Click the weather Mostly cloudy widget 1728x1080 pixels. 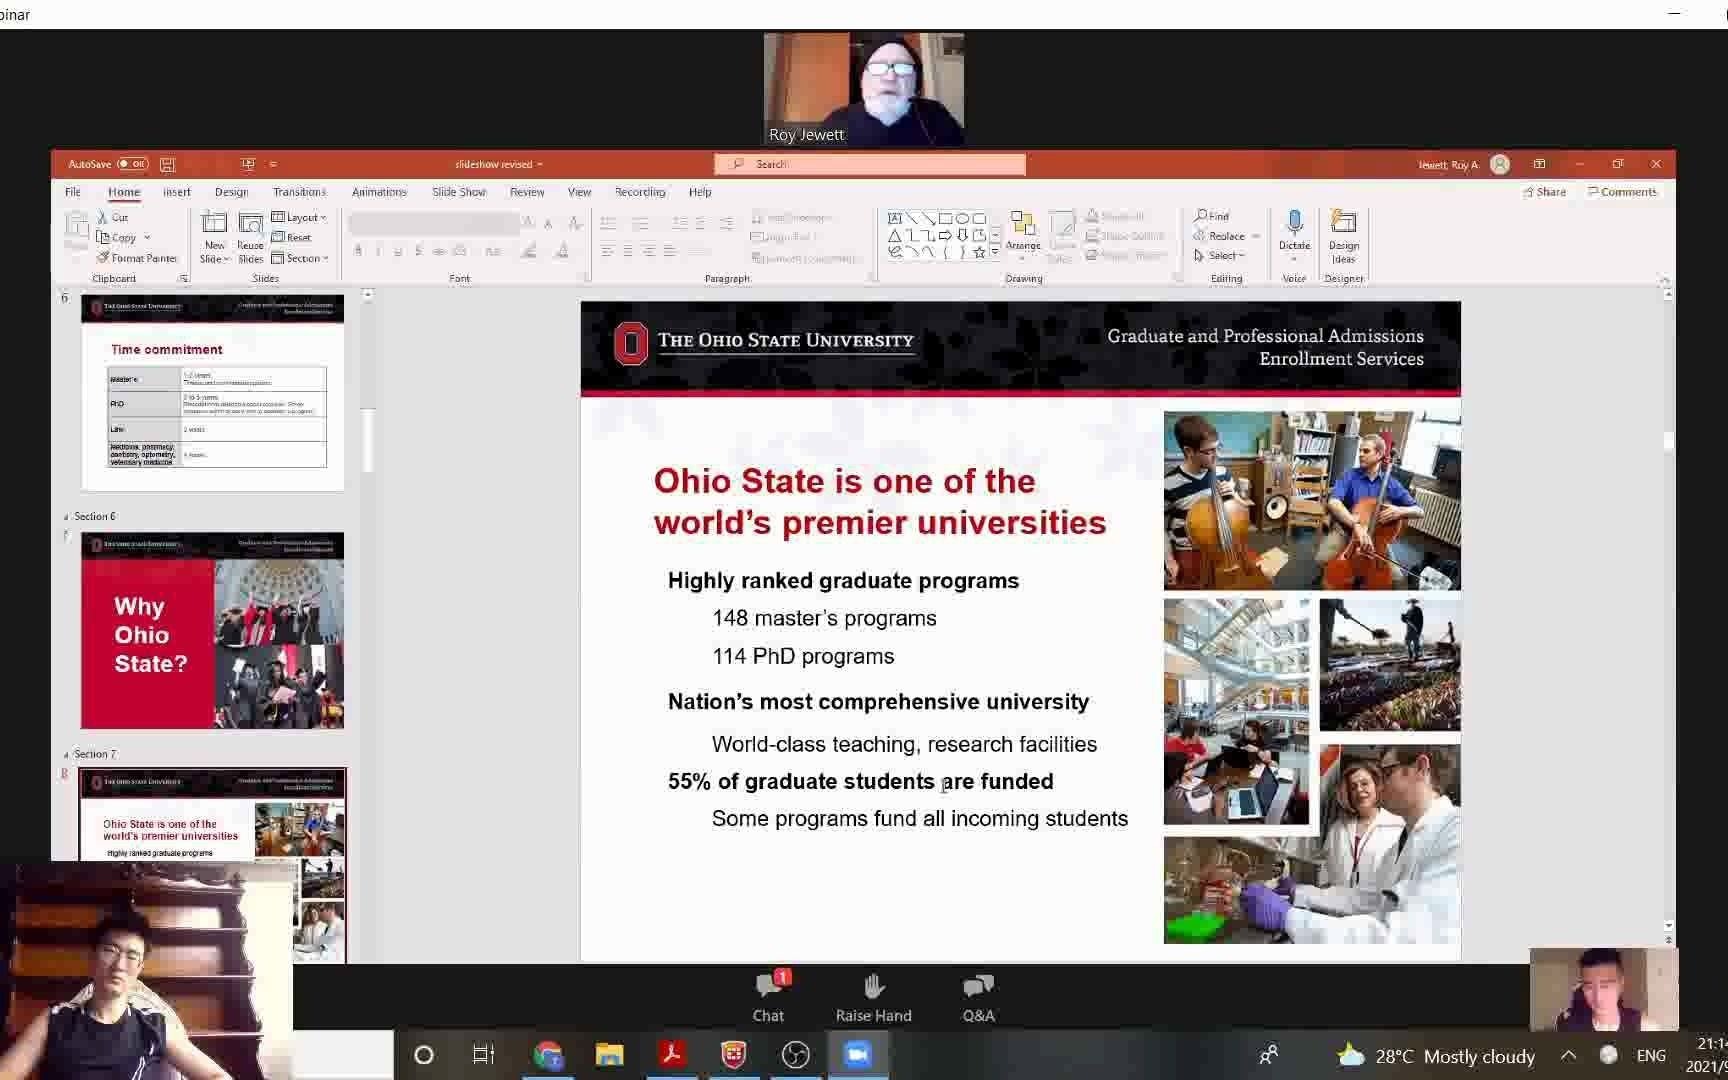(x=1436, y=1055)
